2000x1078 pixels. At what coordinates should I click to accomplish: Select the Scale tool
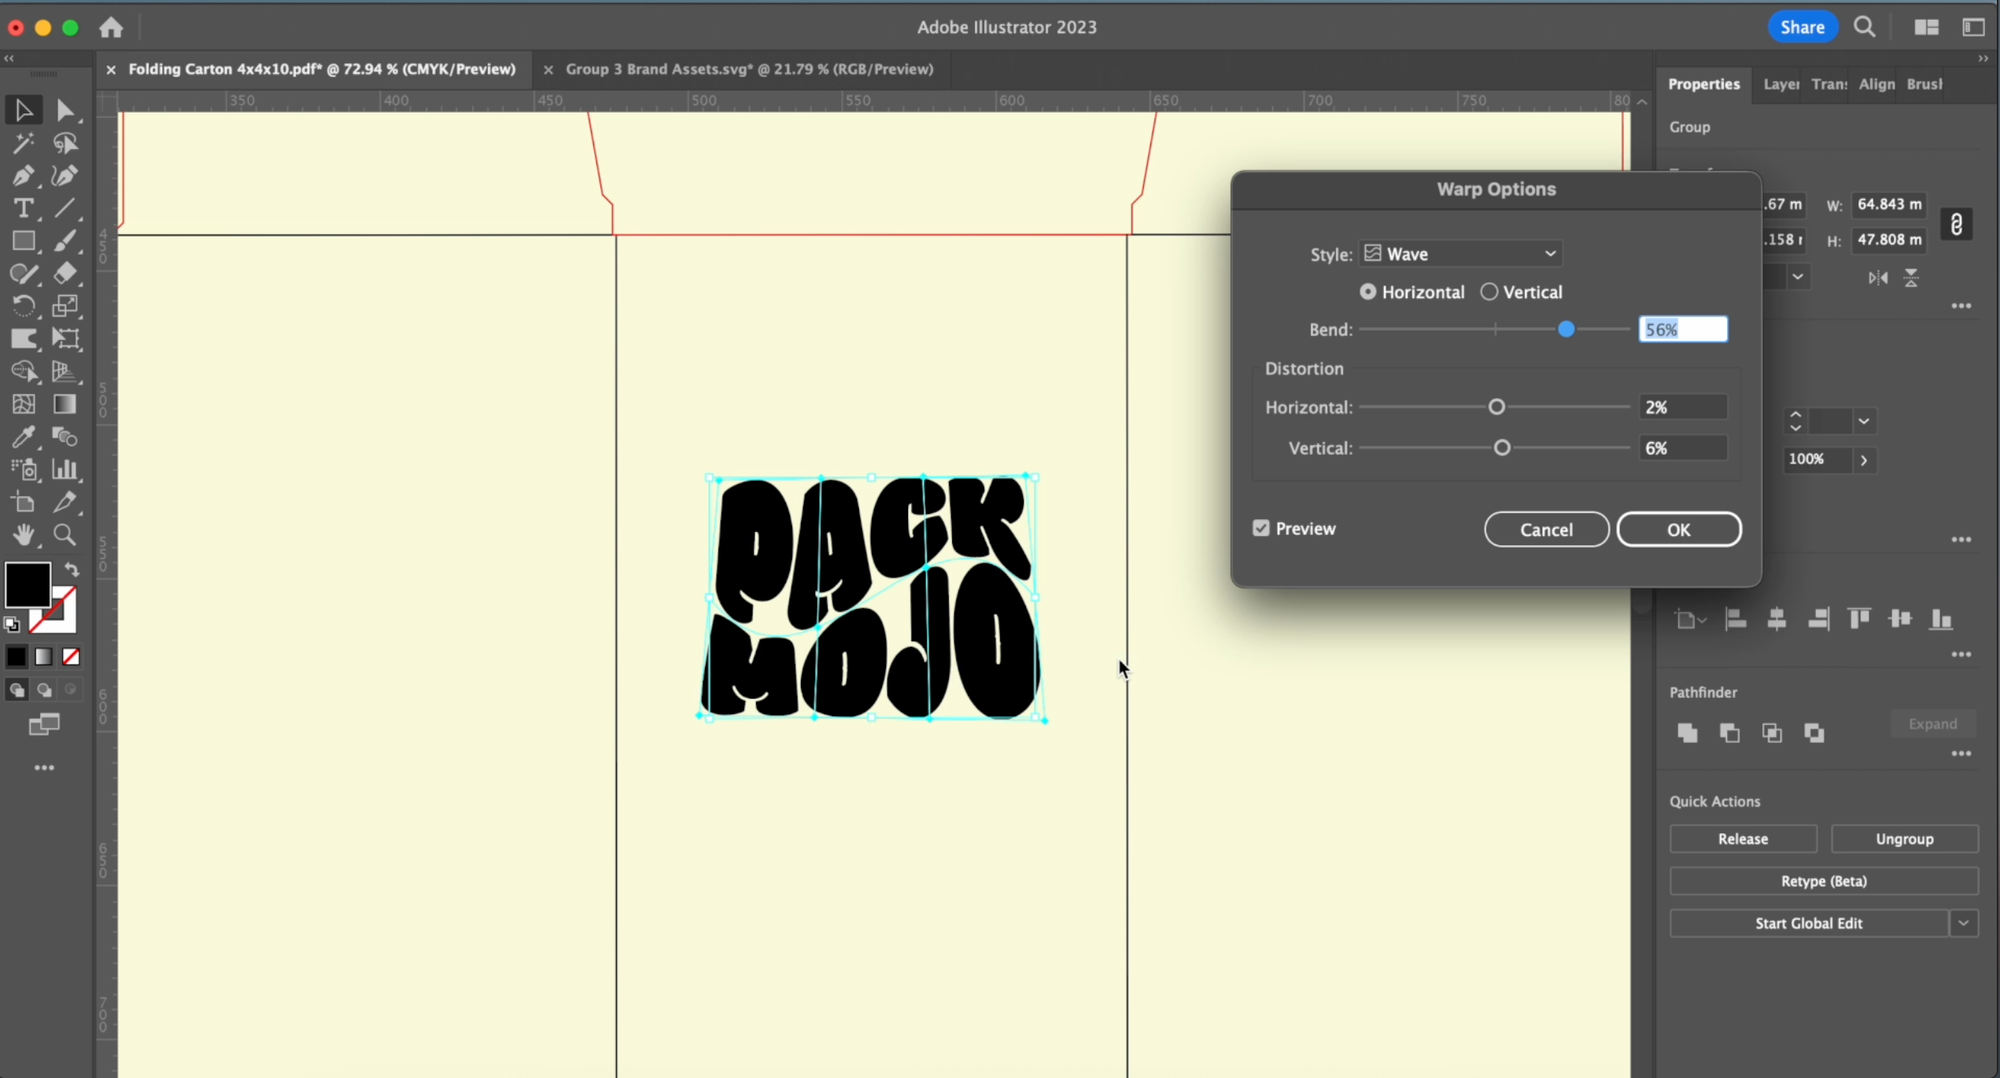65,306
